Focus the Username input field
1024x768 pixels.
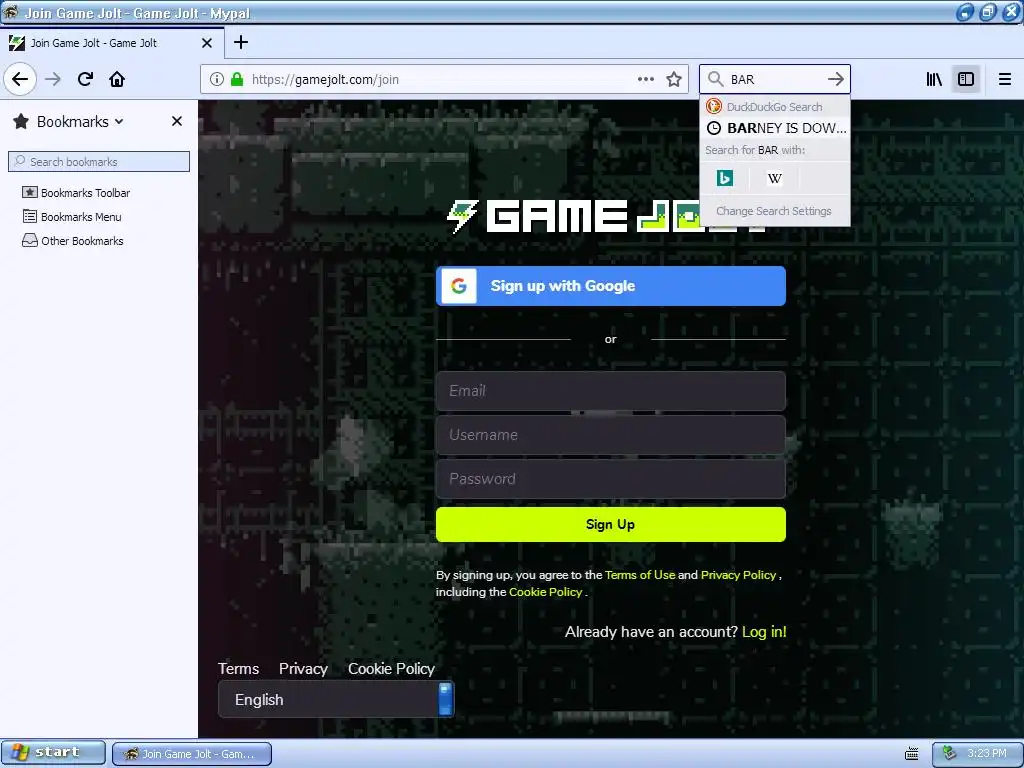(x=611, y=435)
